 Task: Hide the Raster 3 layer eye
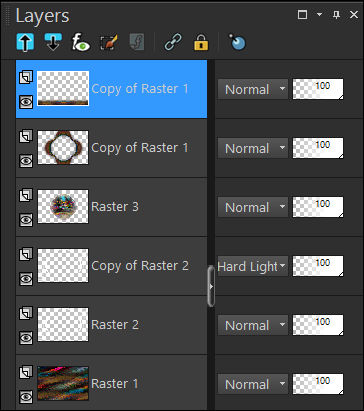26,220
